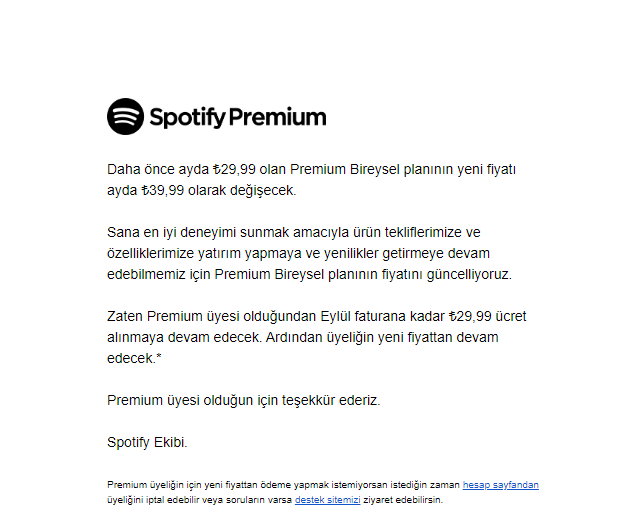Click the asterisk after "edecek."

pos(159,357)
